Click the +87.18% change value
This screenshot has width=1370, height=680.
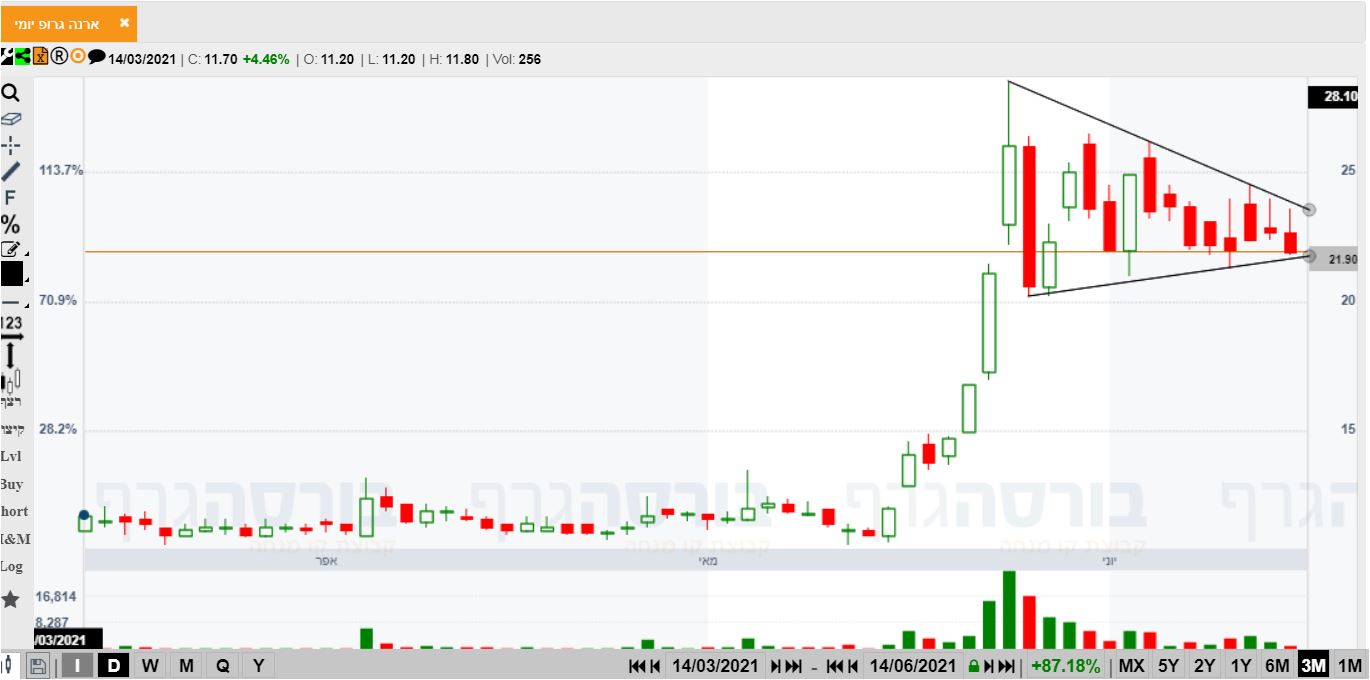(1066, 666)
